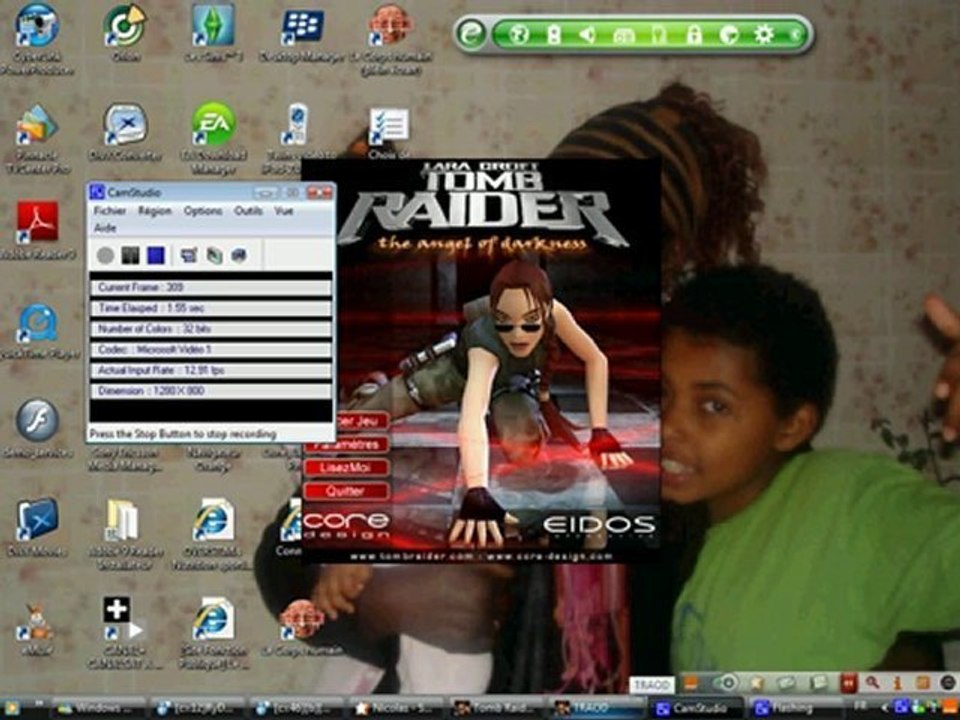The width and height of the screenshot is (960, 720).
Task: Click the 'Dimension' row in CamStudio
Action: (x=211, y=391)
